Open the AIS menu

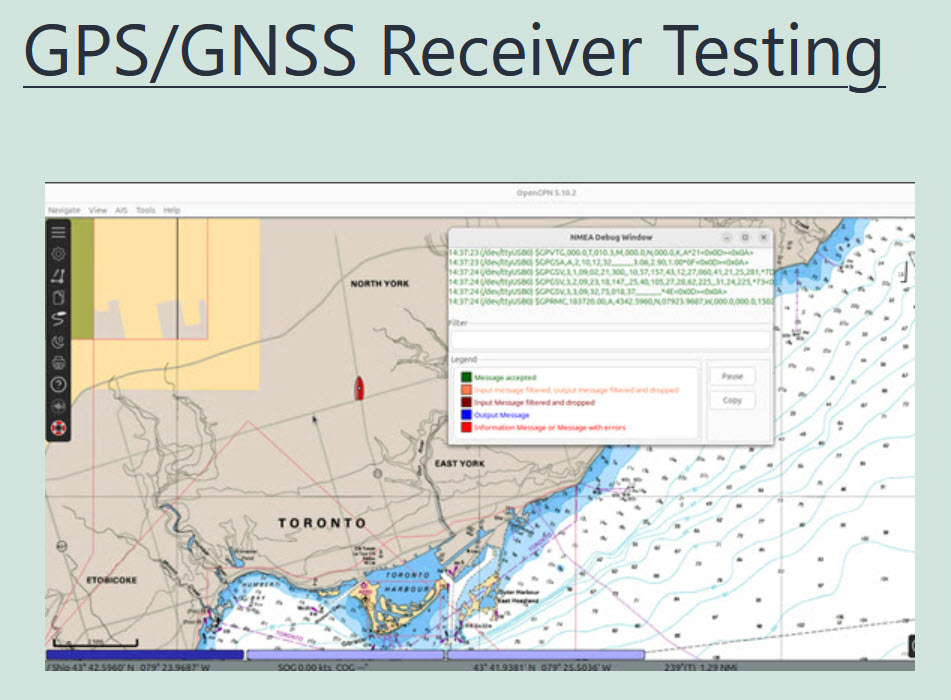click(x=122, y=210)
